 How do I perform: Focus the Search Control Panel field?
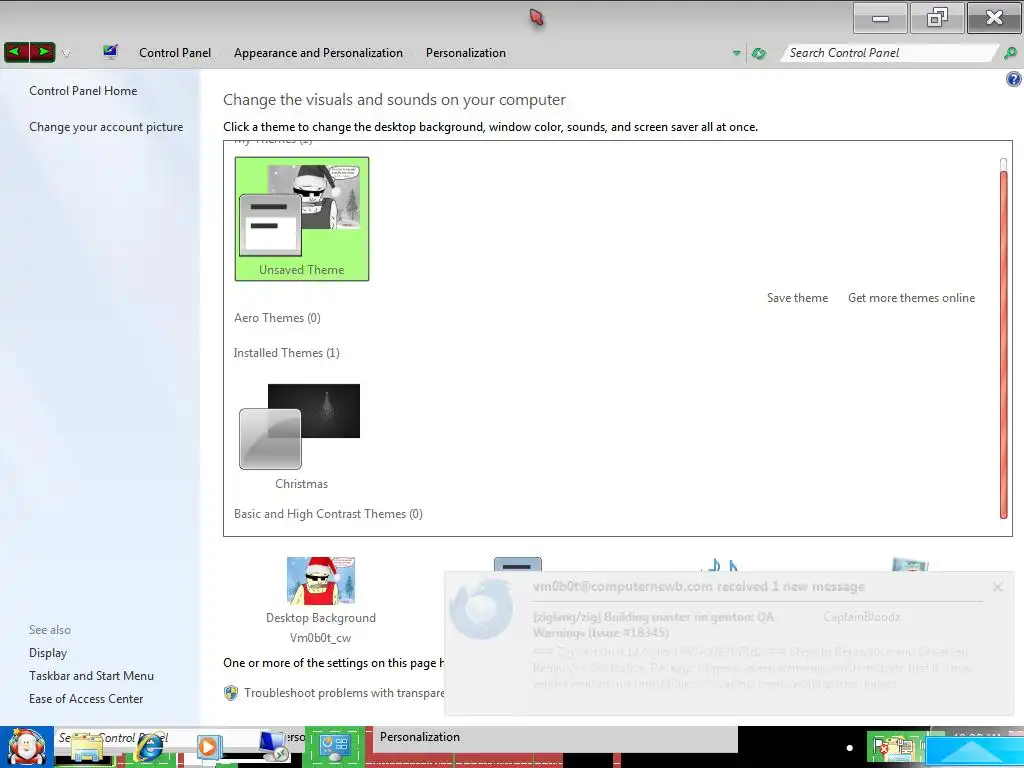point(888,53)
